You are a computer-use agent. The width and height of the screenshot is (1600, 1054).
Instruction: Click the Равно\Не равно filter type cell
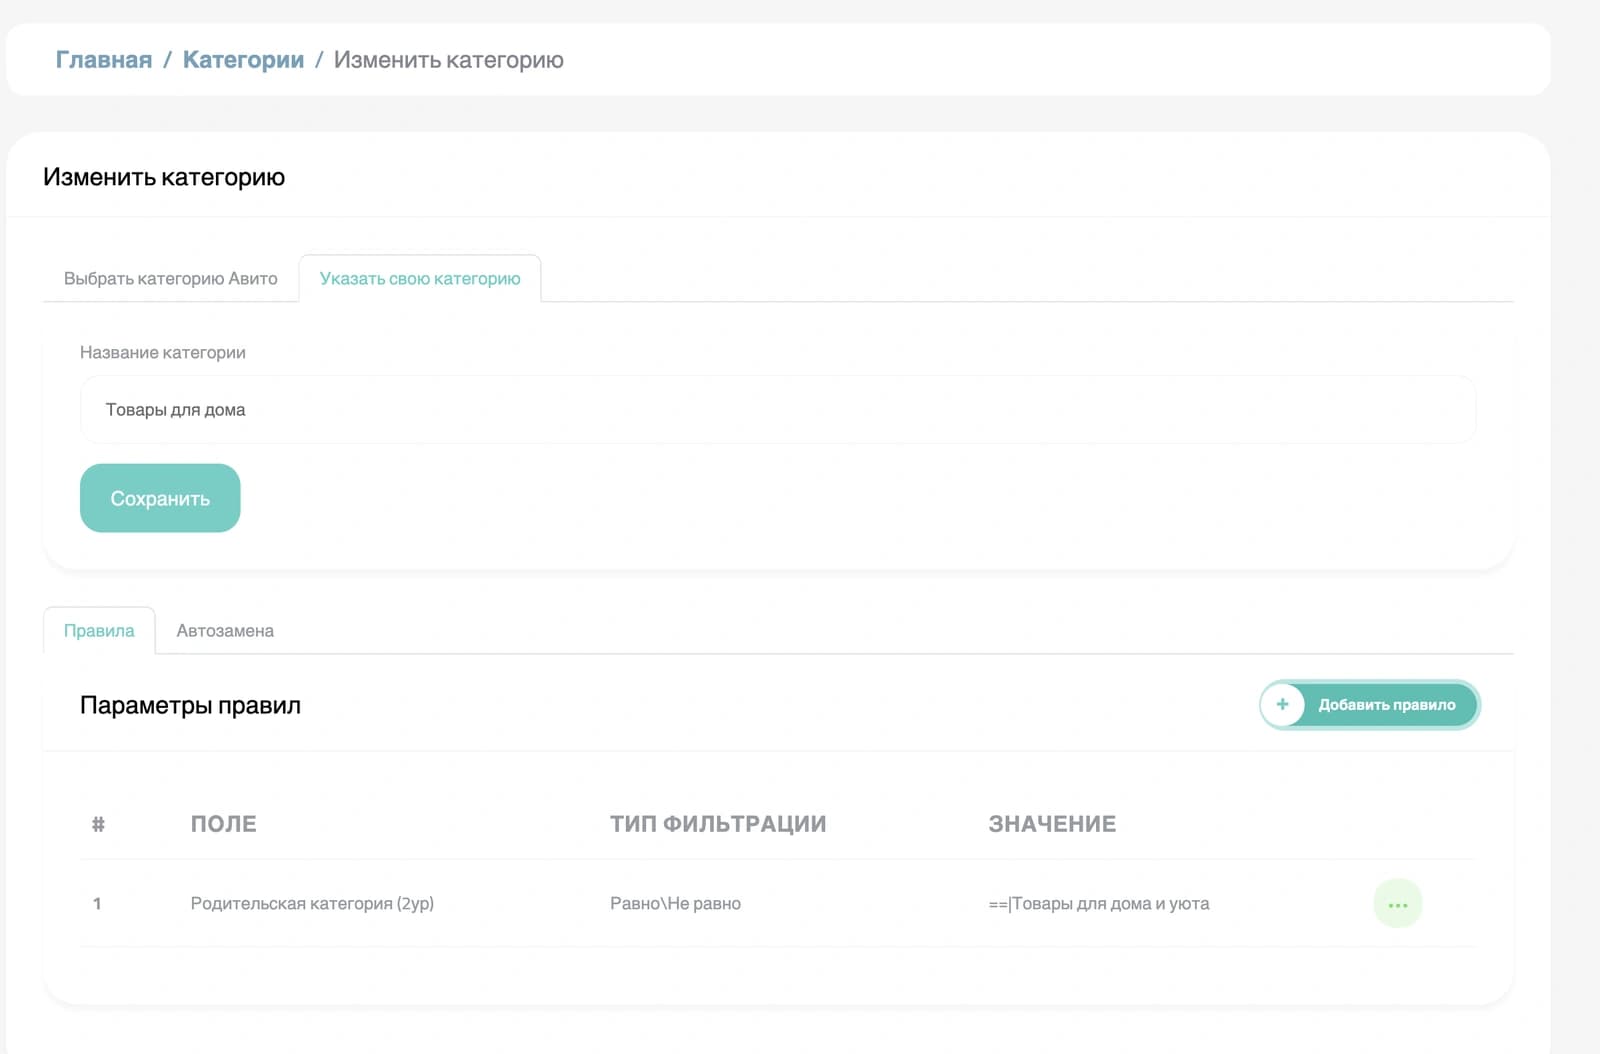(675, 903)
